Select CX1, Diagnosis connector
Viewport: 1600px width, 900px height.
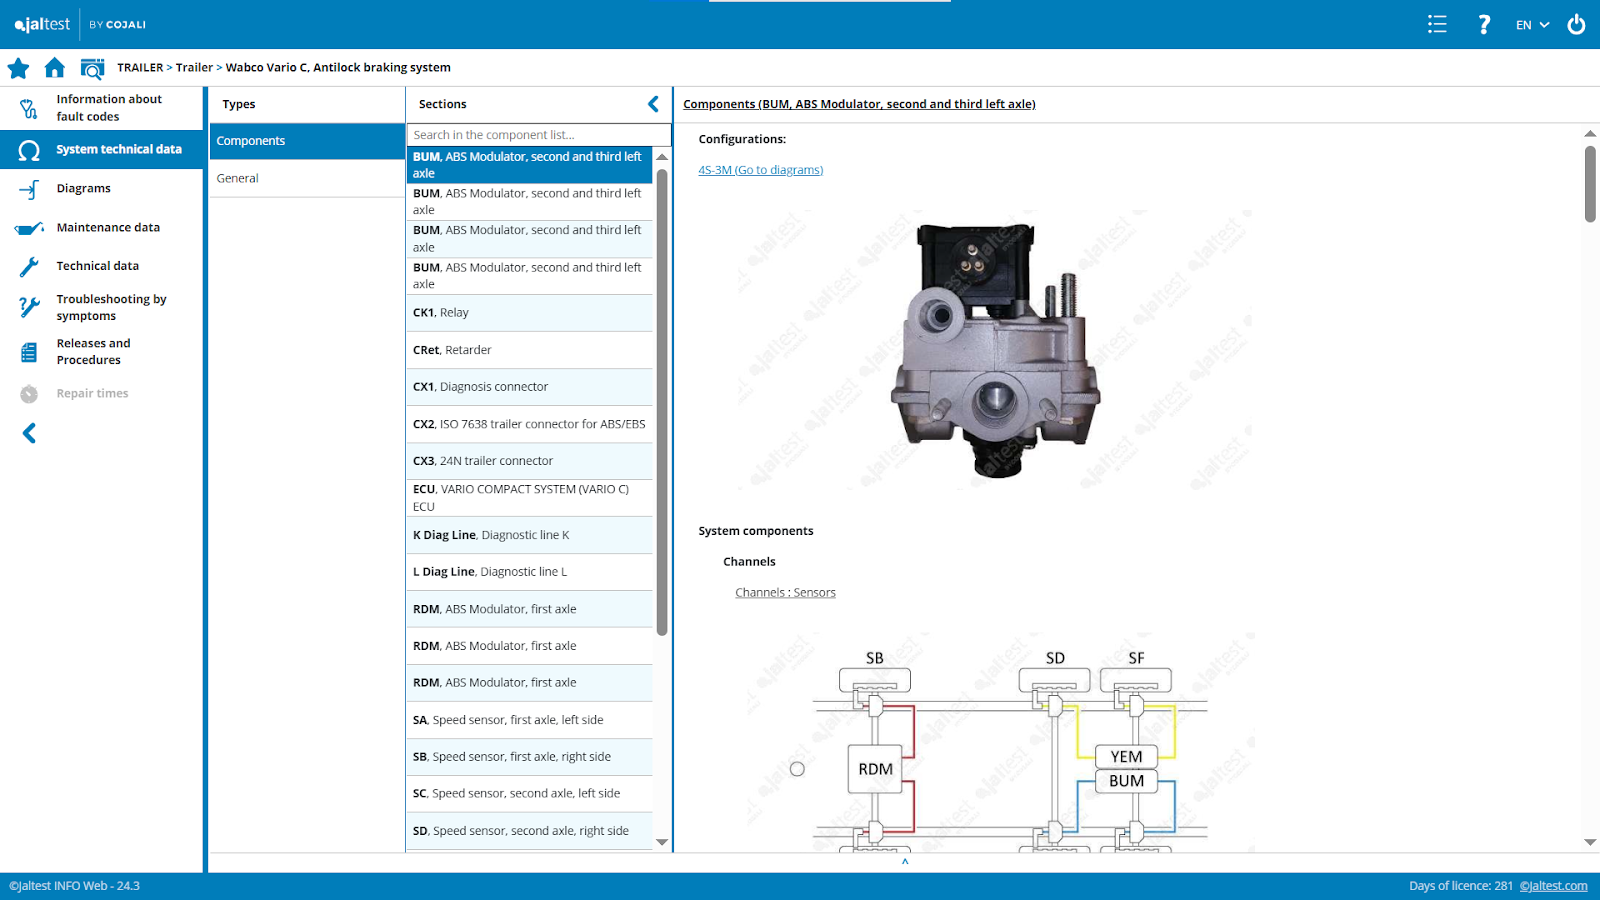pos(529,387)
